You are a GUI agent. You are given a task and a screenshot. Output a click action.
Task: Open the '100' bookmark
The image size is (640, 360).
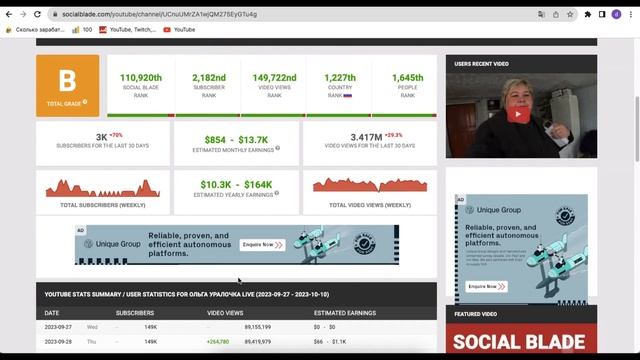point(82,30)
